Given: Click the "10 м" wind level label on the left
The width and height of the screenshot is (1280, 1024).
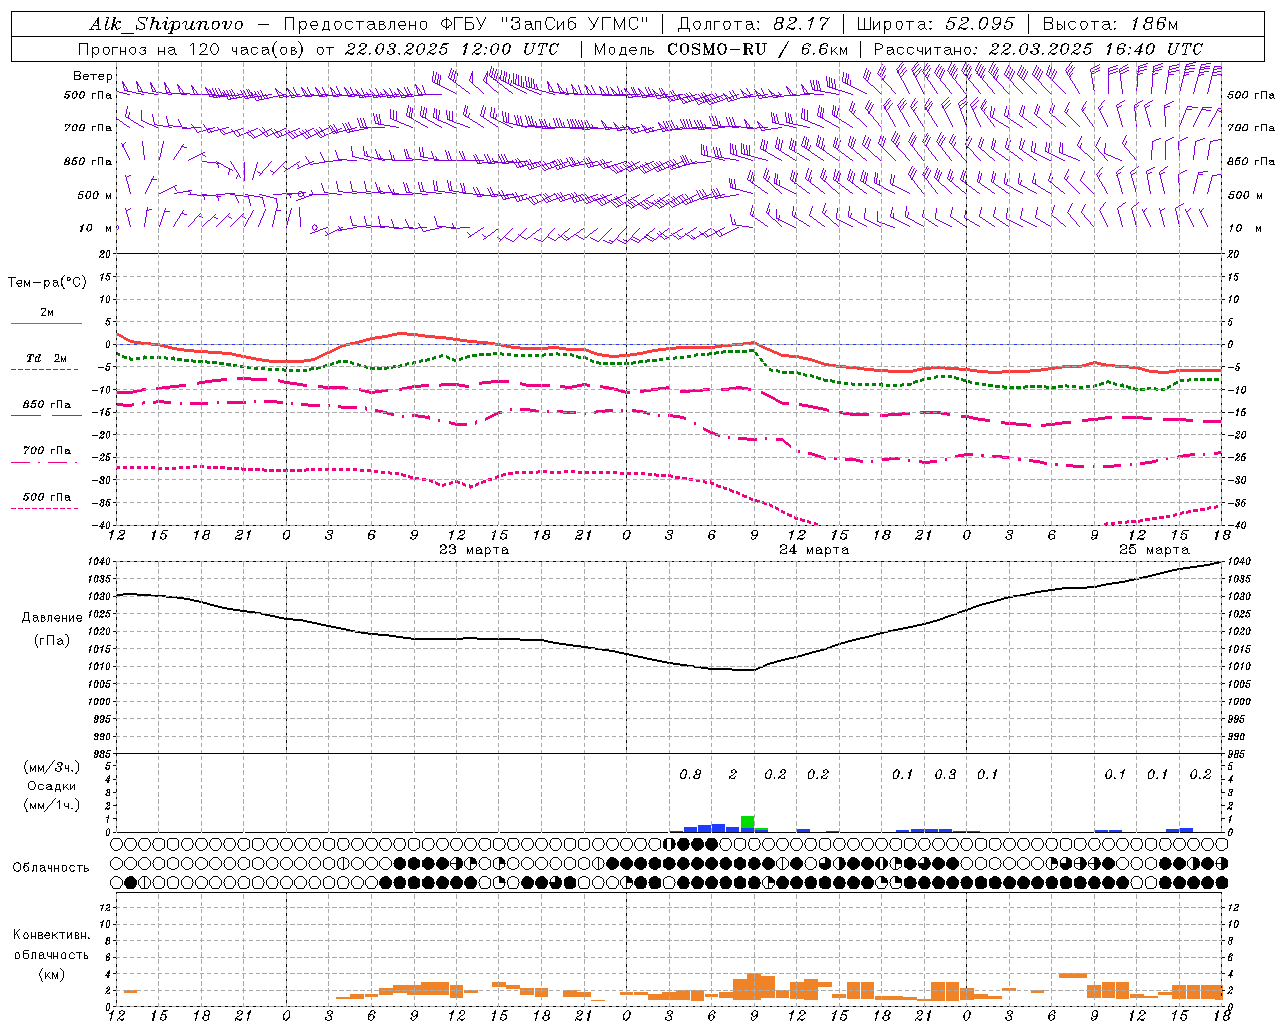Looking at the screenshot, I should point(96,228).
